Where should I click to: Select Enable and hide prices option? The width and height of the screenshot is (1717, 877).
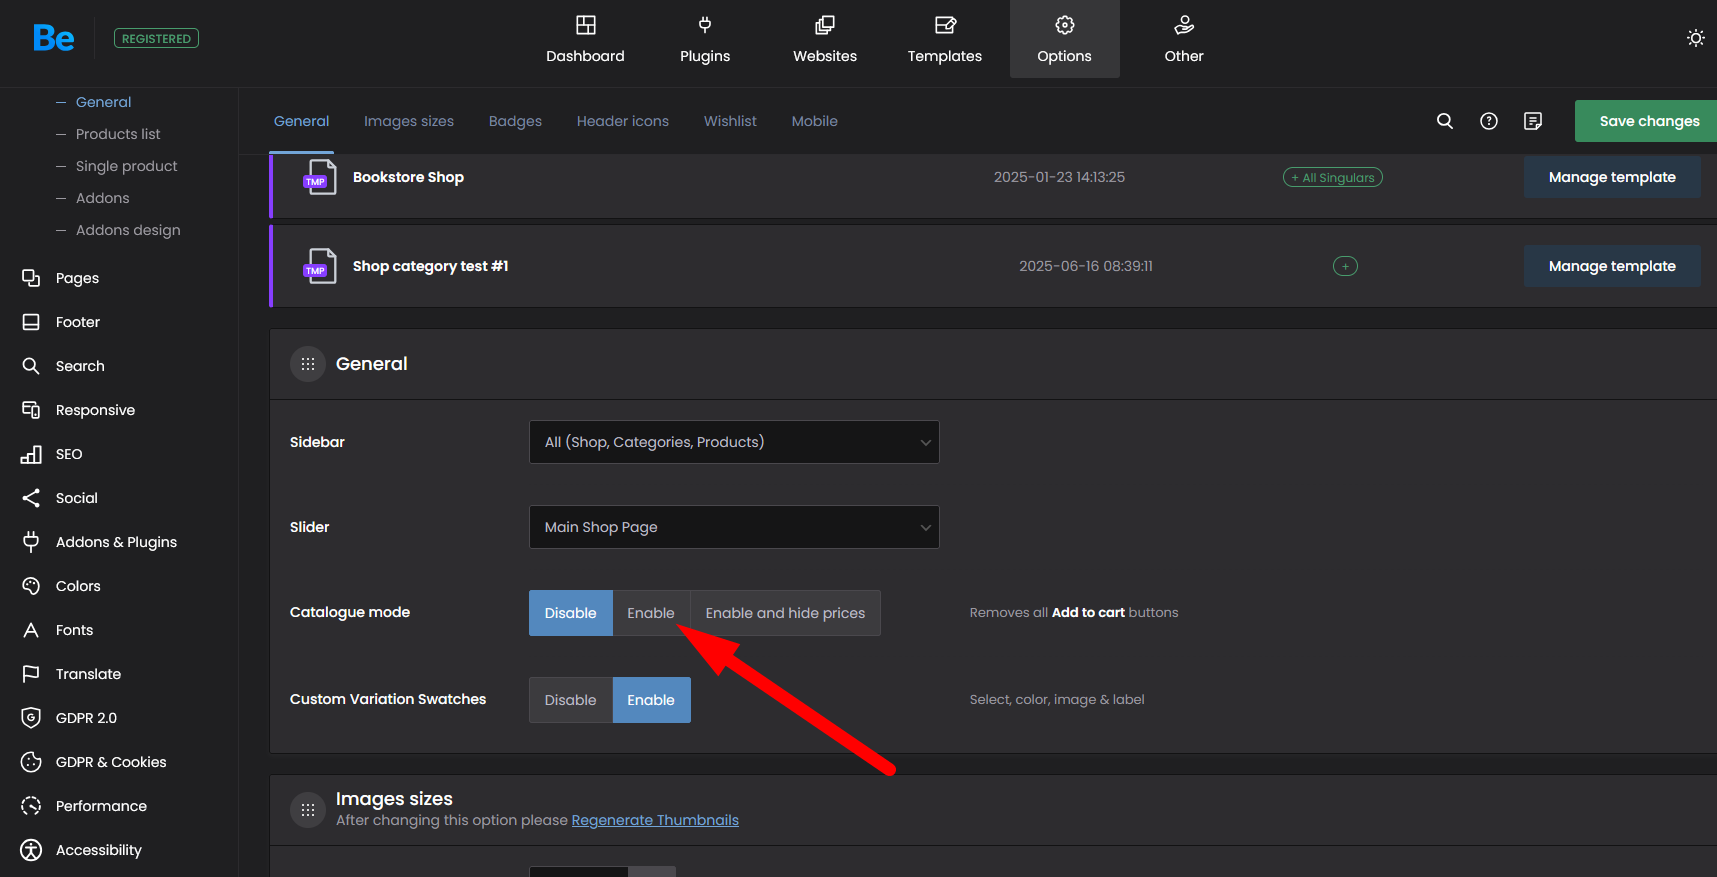(785, 613)
